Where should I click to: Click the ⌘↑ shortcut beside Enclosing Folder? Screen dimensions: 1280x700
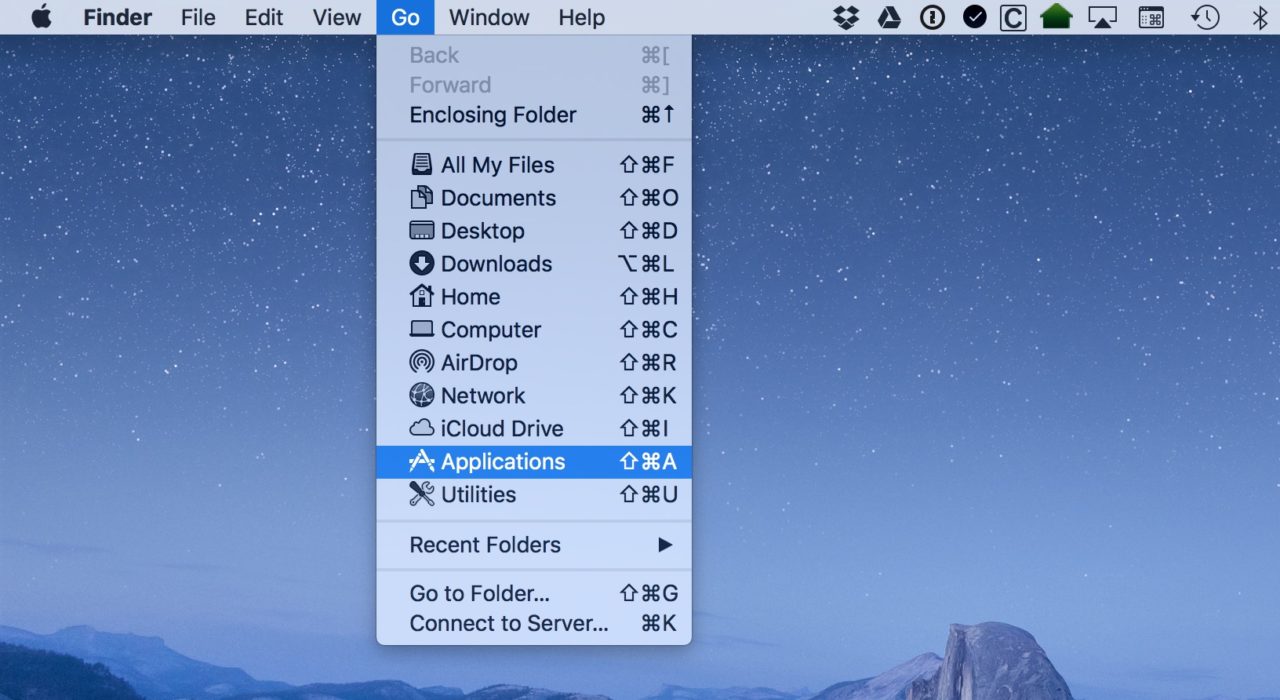click(x=659, y=115)
